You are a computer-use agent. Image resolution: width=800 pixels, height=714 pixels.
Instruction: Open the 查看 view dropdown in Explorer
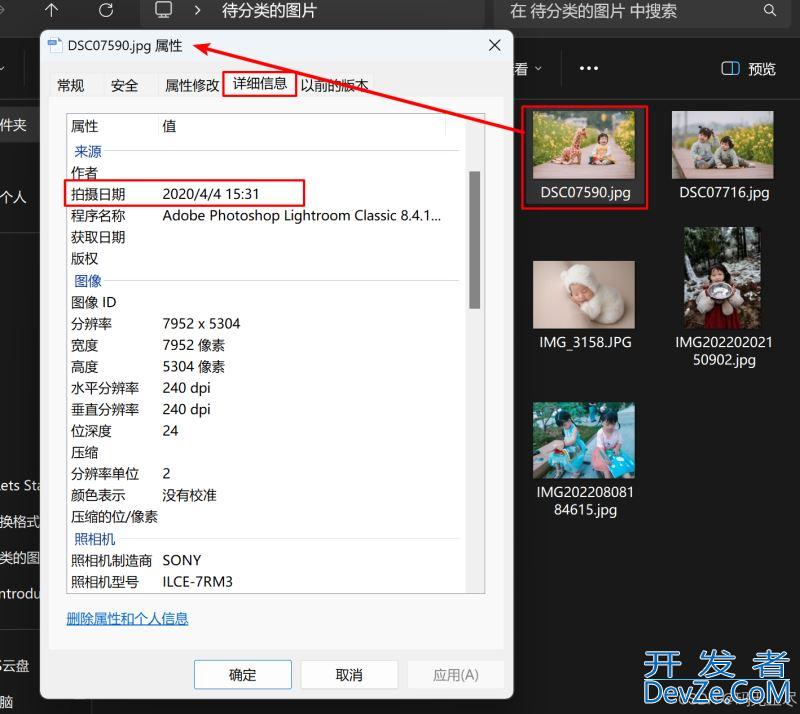click(x=528, y=69)
